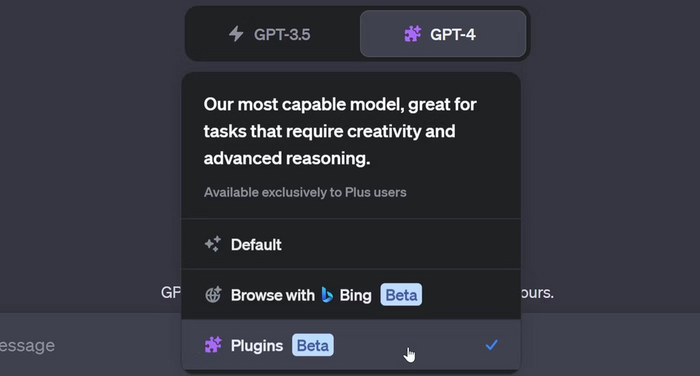Click the GPT-4 model description heading
Viewport: 700px width, 376px height.
pyautogui.click(x=340, y=131)
